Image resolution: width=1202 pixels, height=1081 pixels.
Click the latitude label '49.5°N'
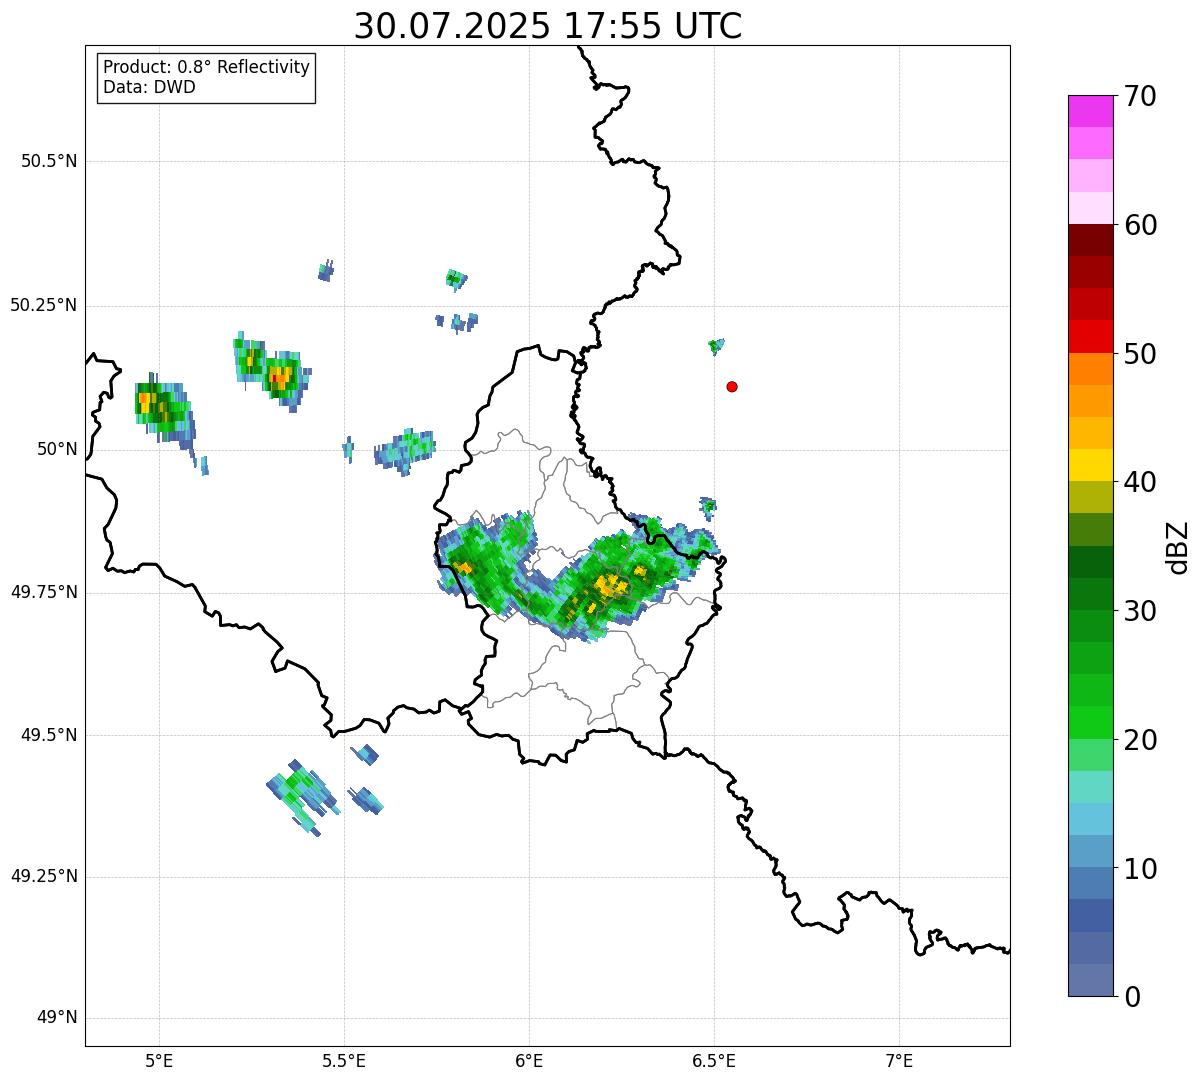49,735
